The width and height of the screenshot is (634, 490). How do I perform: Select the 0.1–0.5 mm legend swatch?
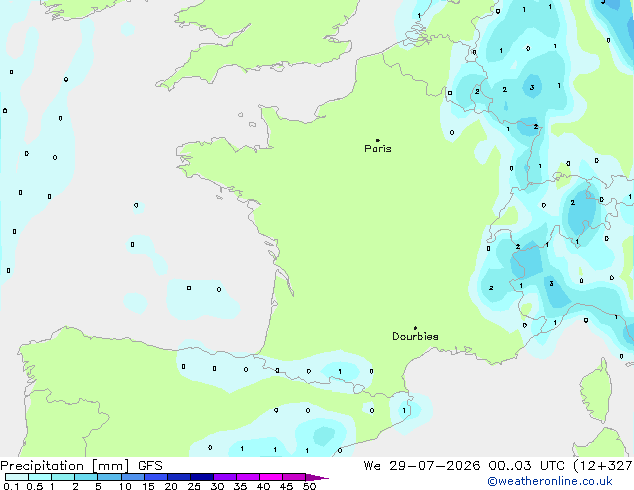(x=17, y=477)
